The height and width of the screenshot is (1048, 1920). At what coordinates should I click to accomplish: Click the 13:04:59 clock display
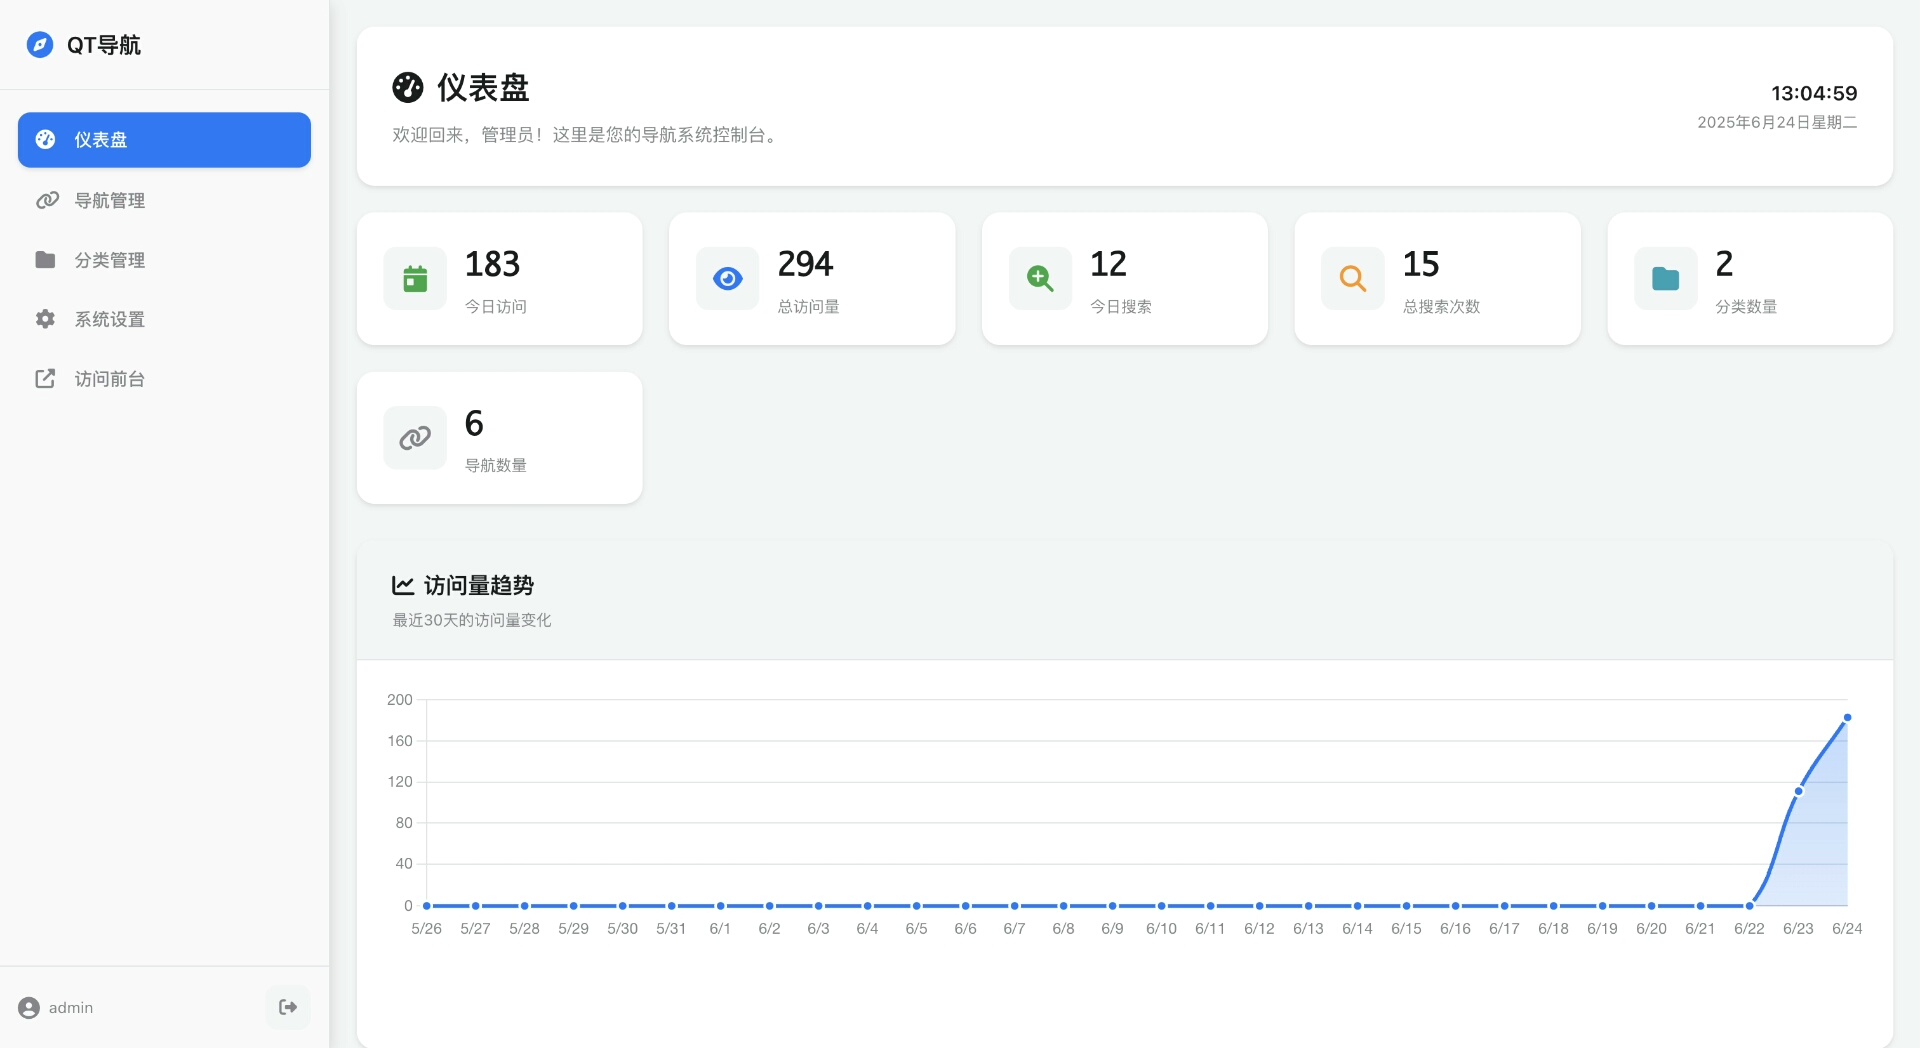[1814, 93]
